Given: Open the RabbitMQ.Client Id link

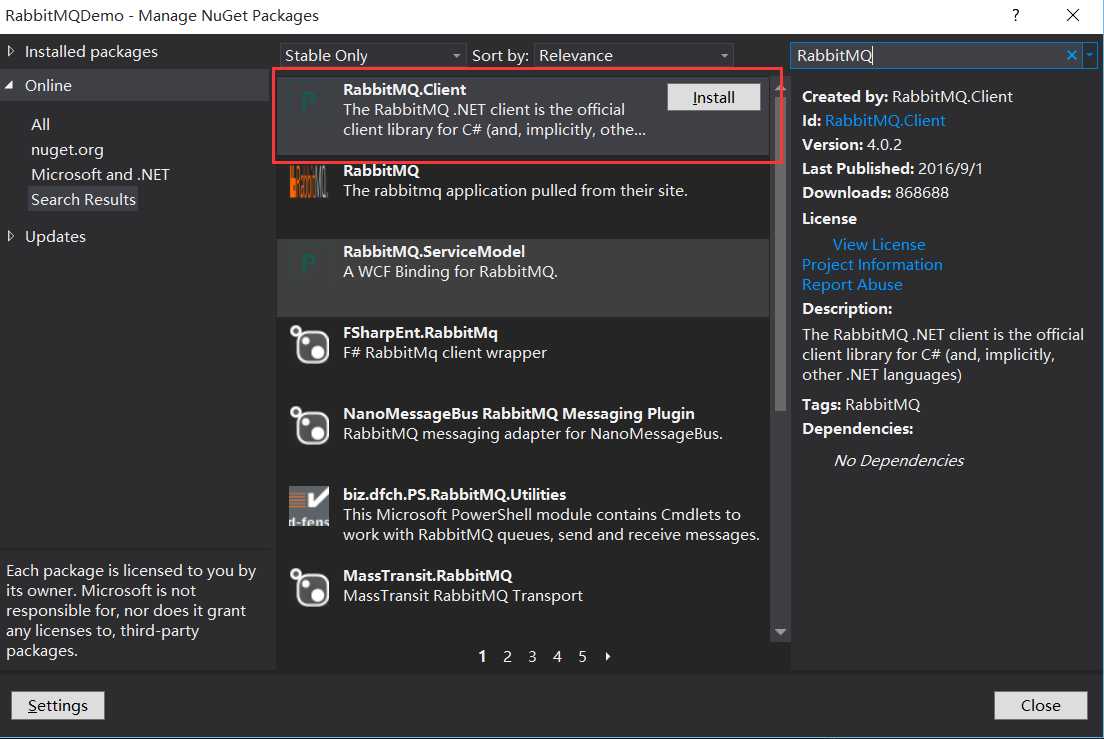Looking at the screenshot, I should (x=884, y=120).
